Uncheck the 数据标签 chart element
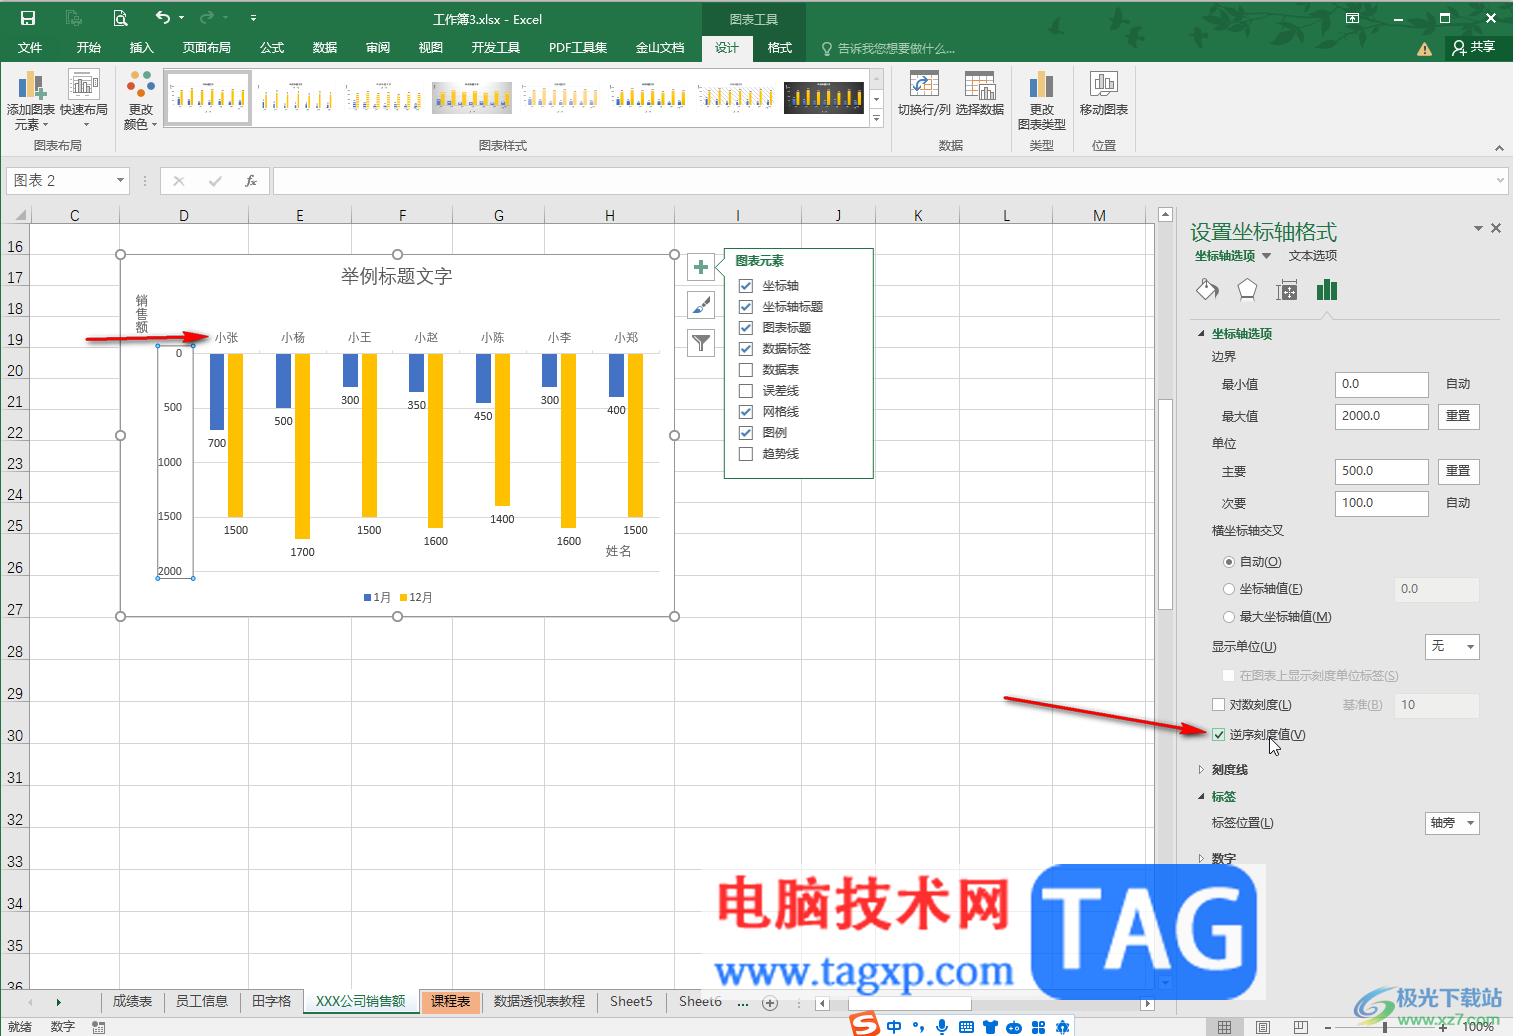This screenshot has width=1513, height=1036. tap(746, 349)
